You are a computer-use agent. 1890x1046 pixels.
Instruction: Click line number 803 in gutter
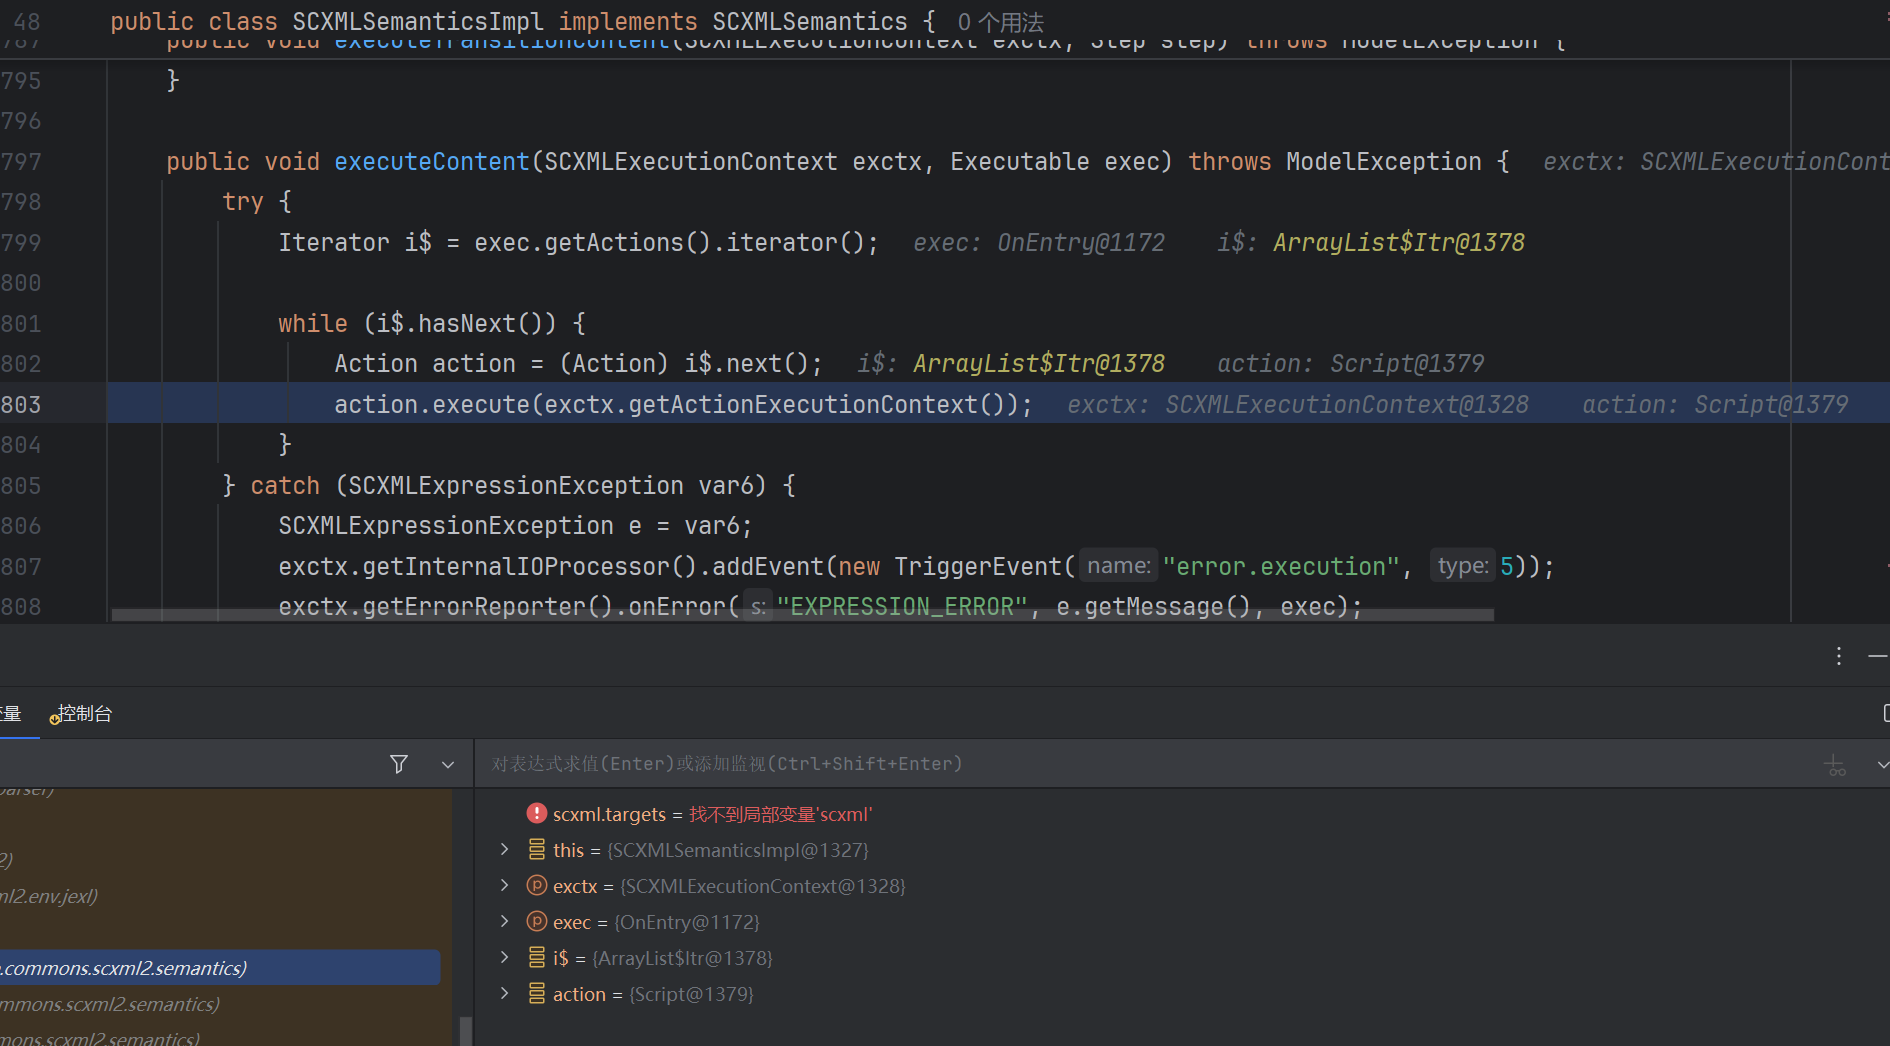(22, 404)
